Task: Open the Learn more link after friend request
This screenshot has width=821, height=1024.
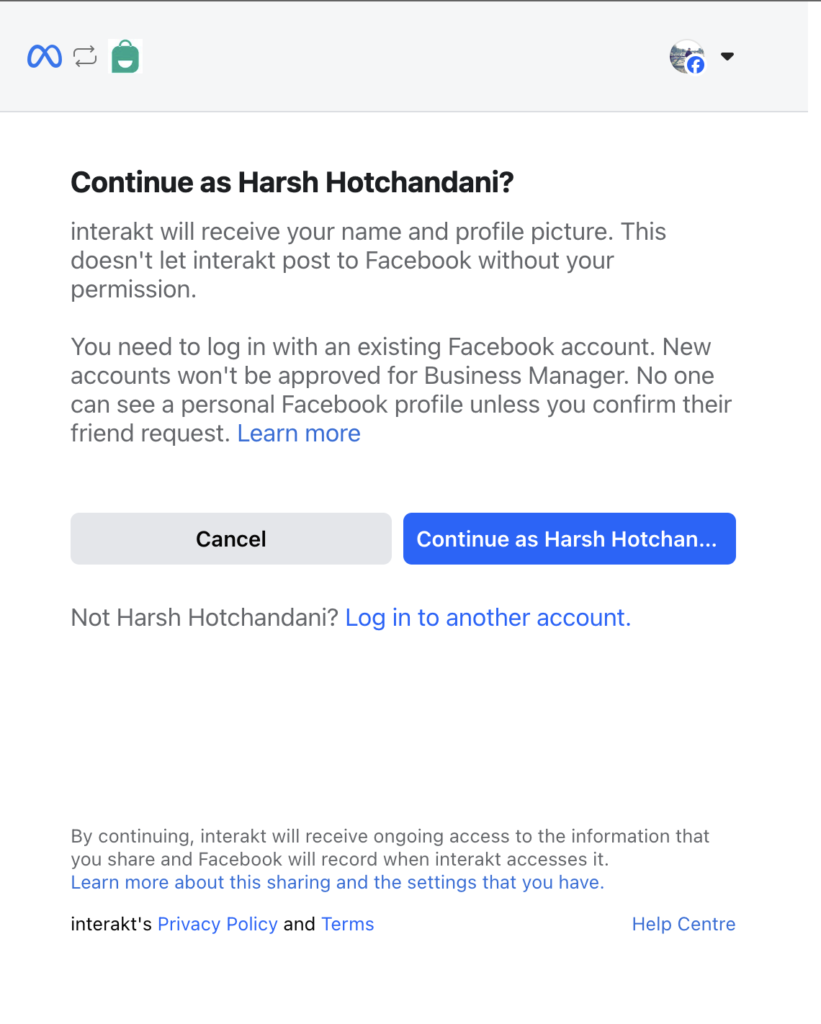Action: [298, 434]
